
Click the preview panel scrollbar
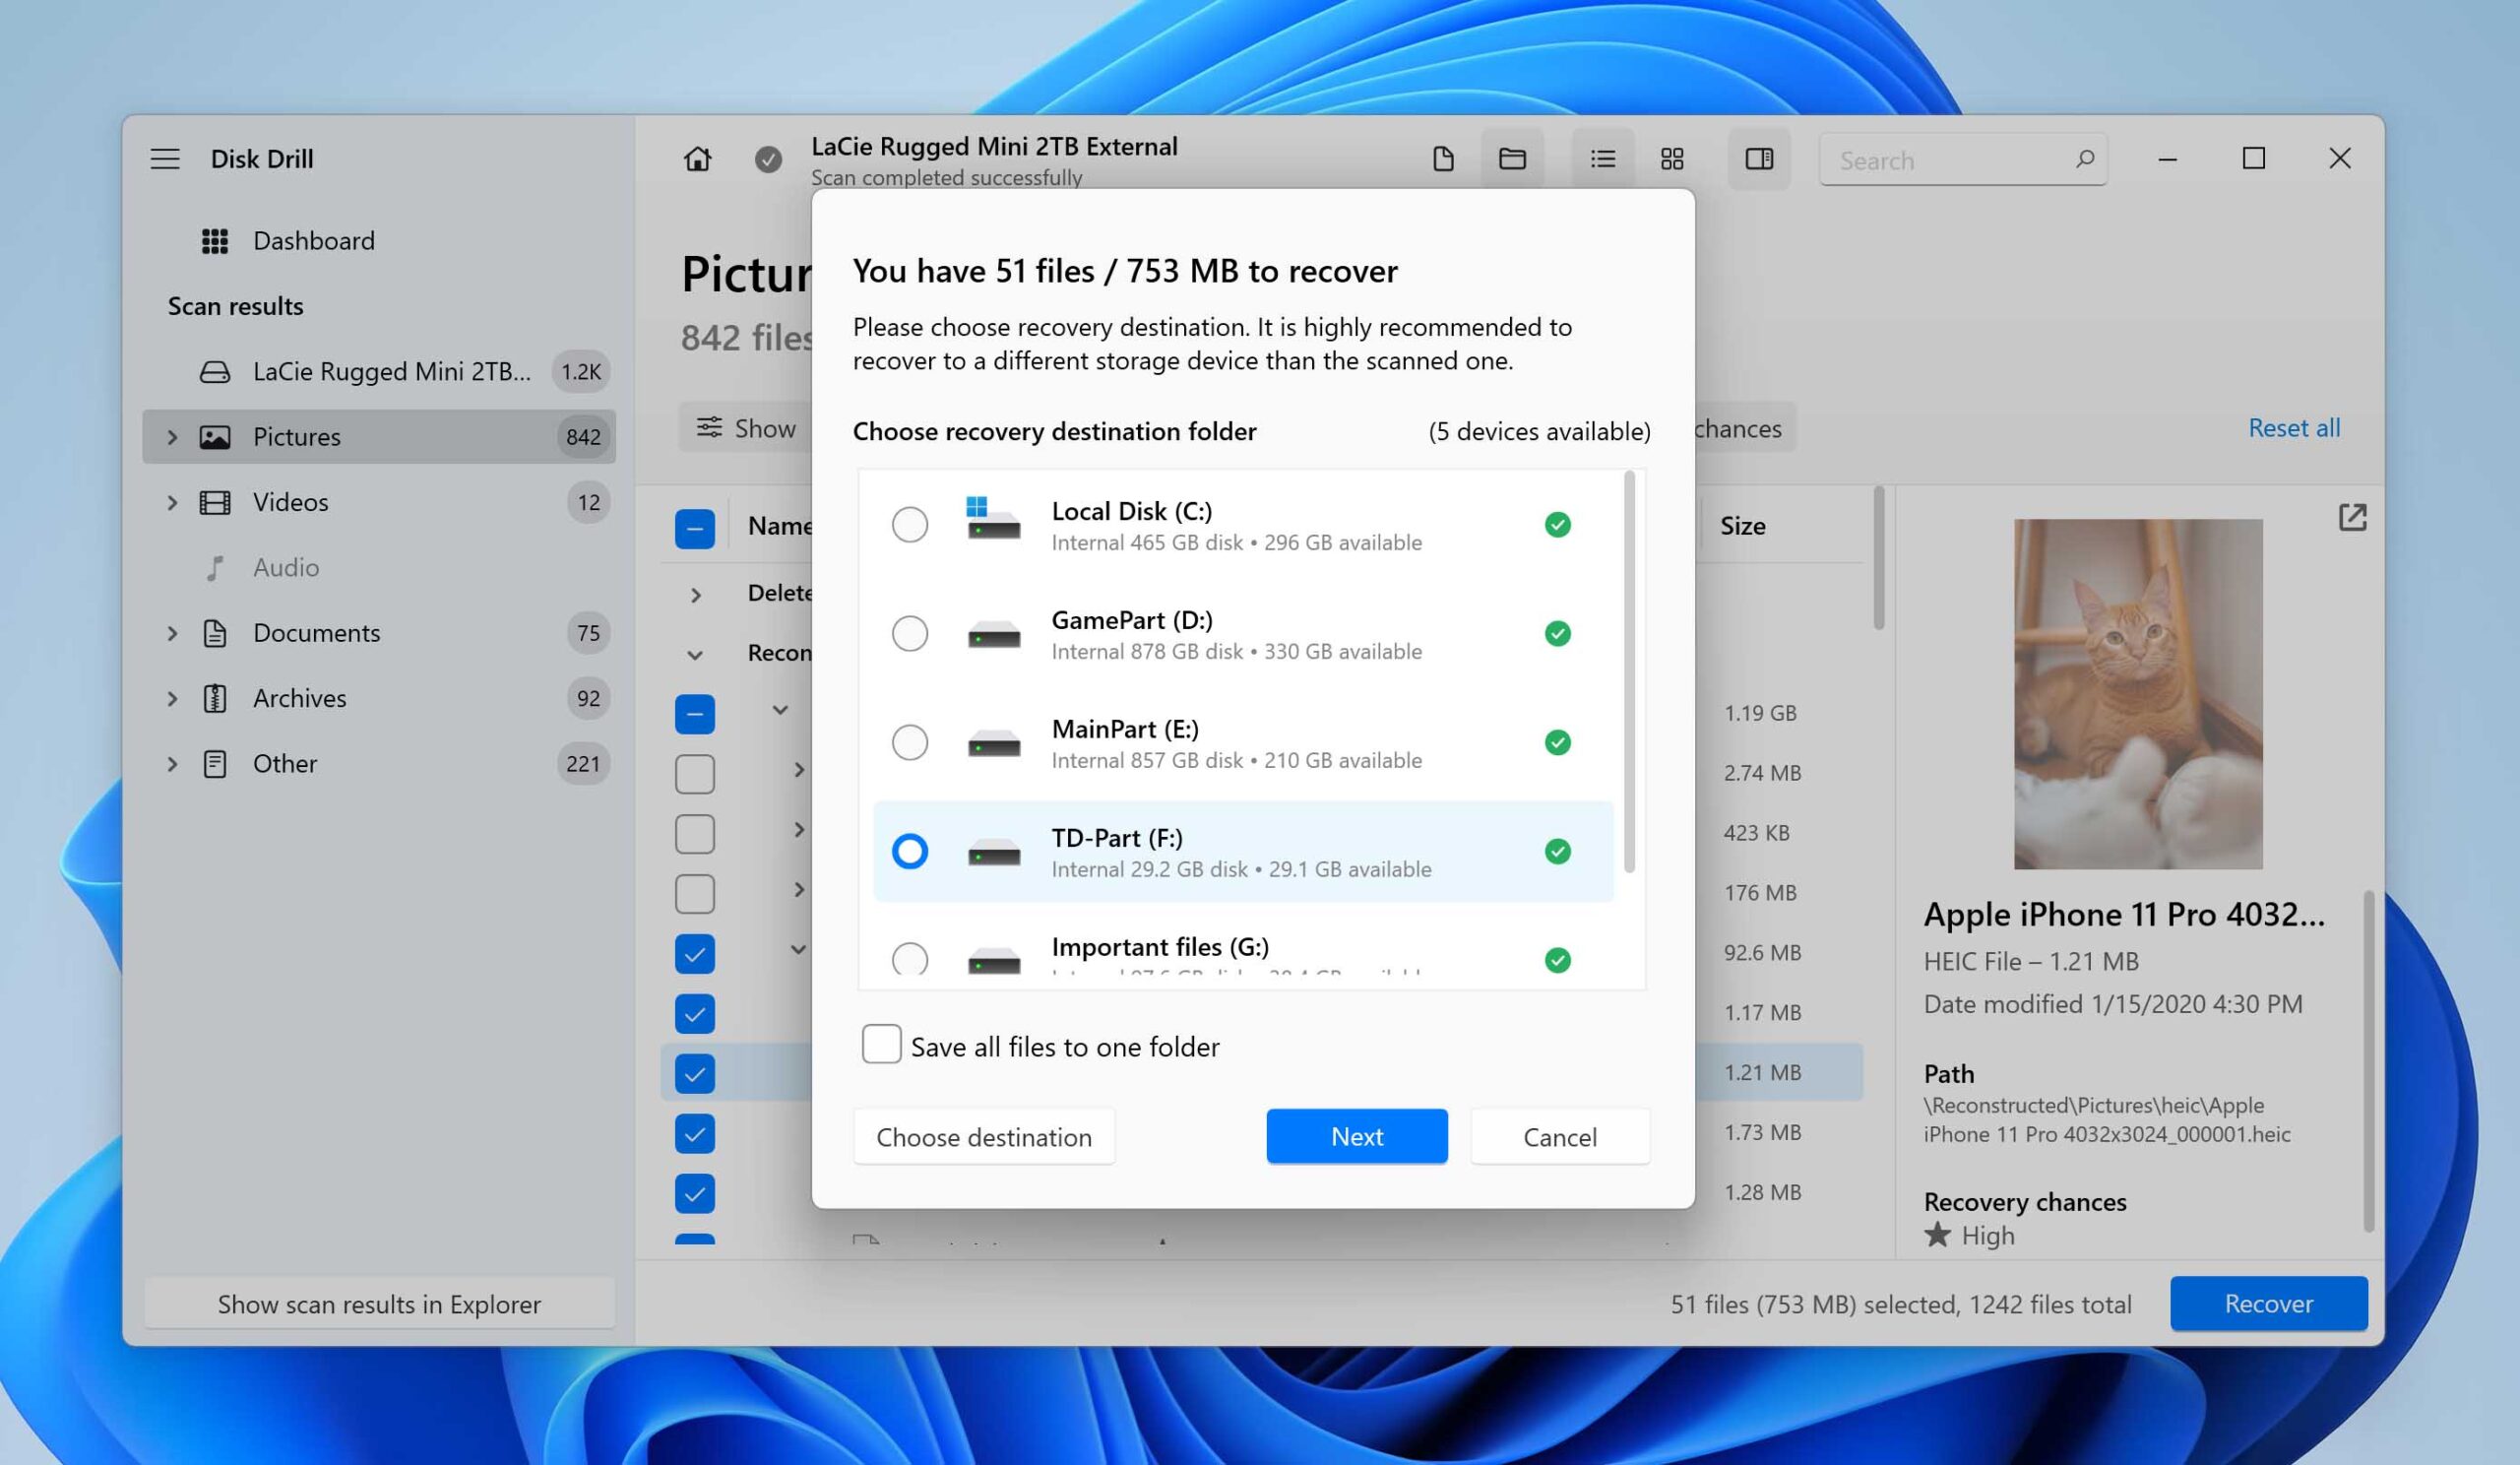(x=2368, y=1062)
